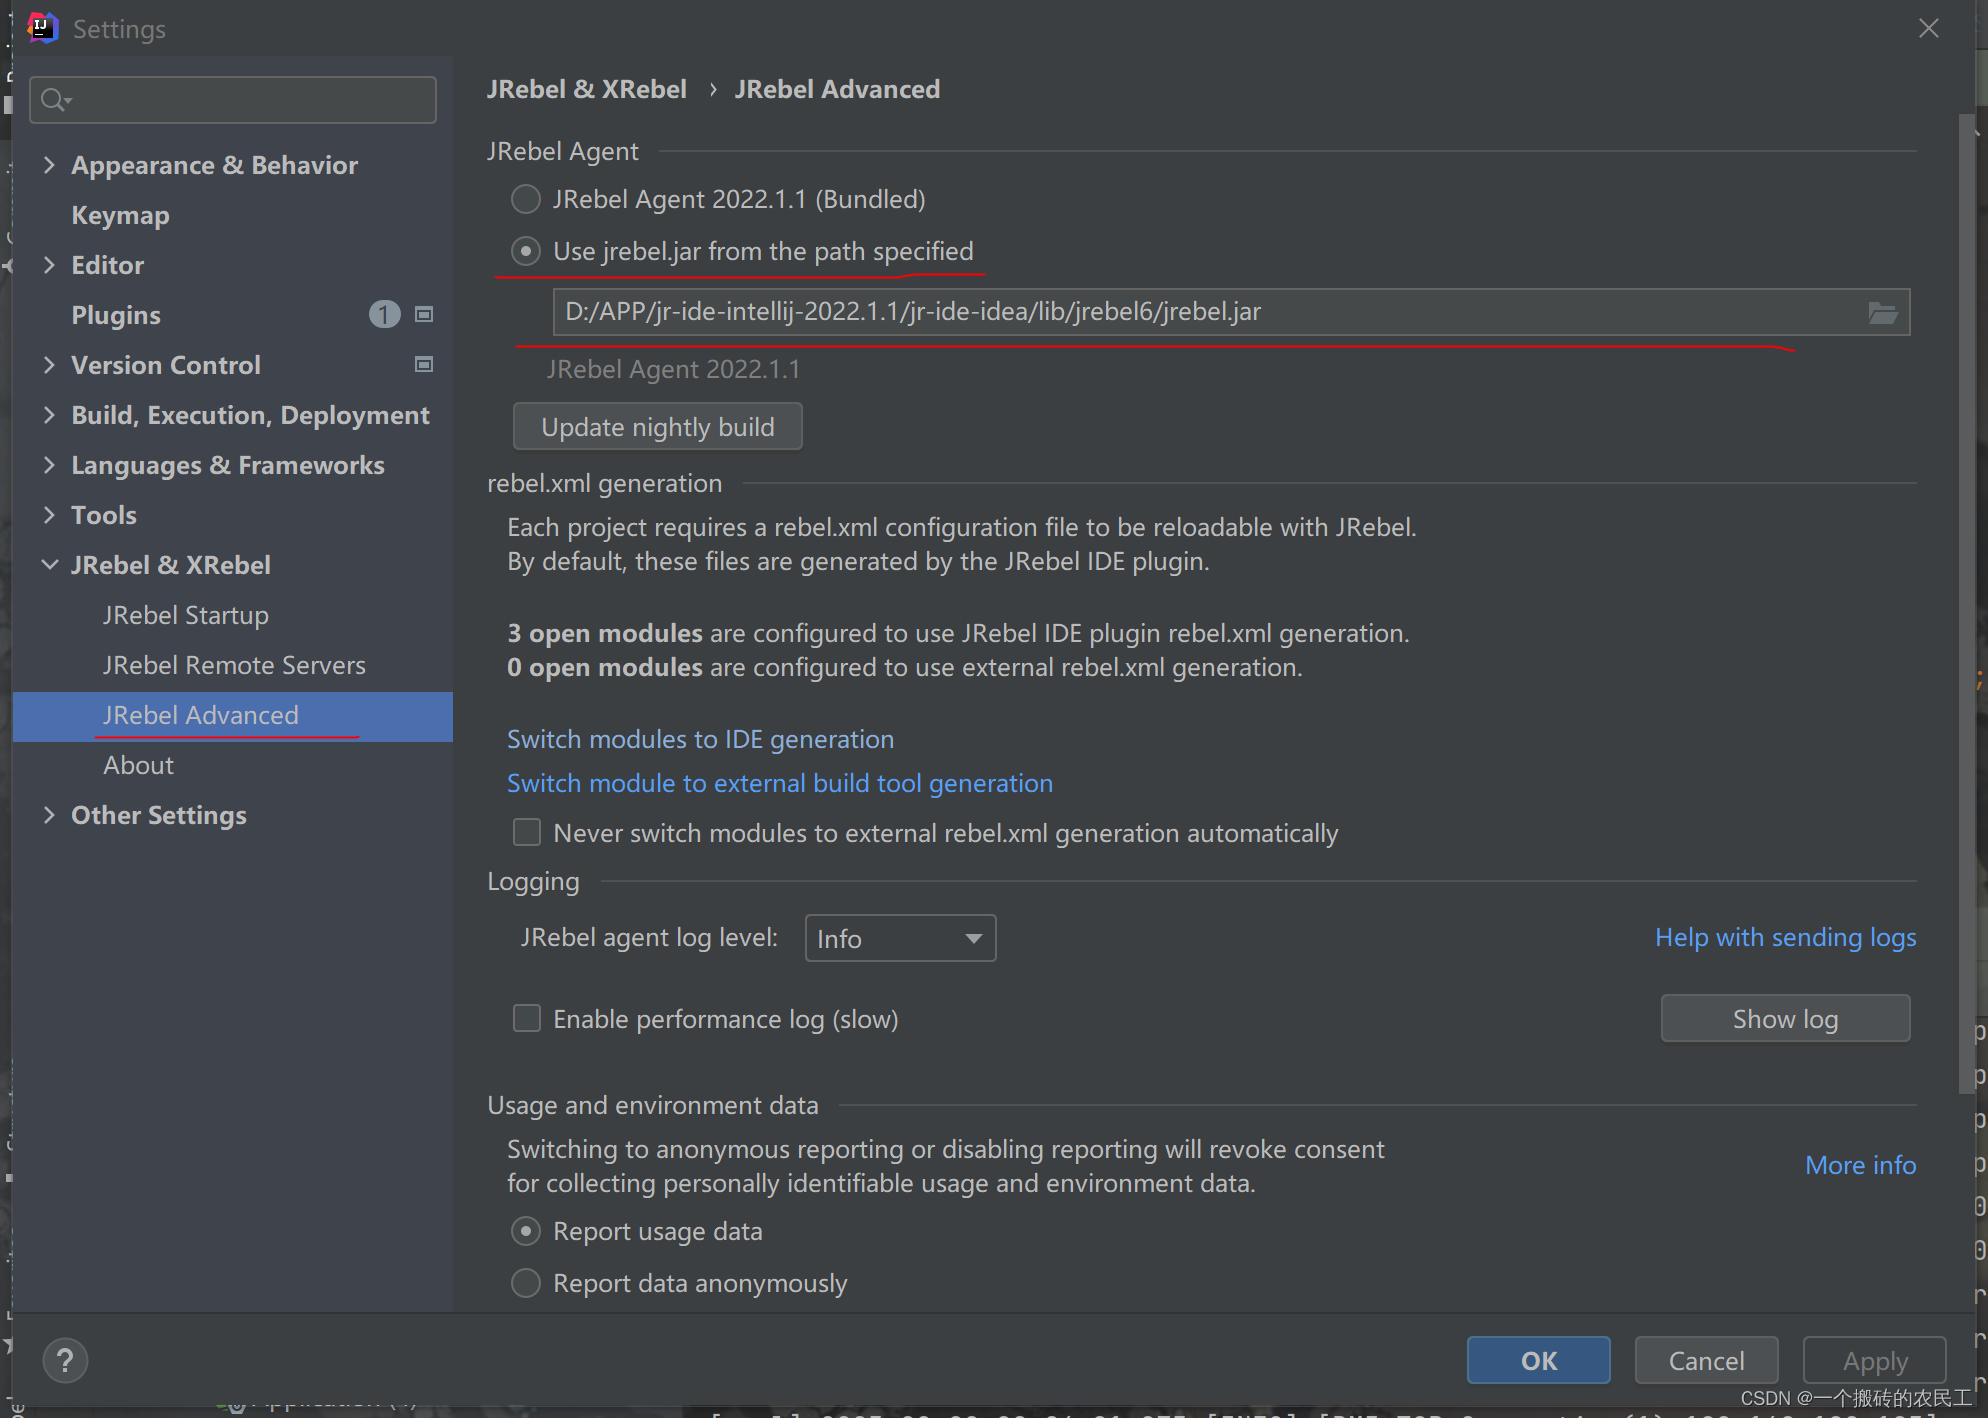Click JRebel & XRebel breadcrumb
Viewport: 1988px width, 1418px height.
(587, 89)
